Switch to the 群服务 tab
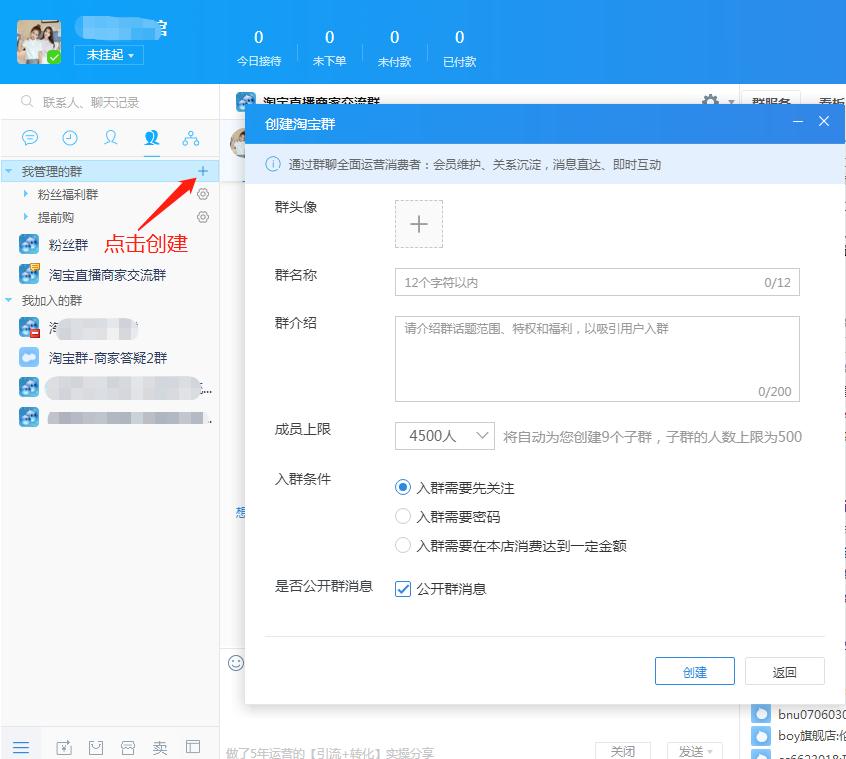 click(x=772, y=102)
